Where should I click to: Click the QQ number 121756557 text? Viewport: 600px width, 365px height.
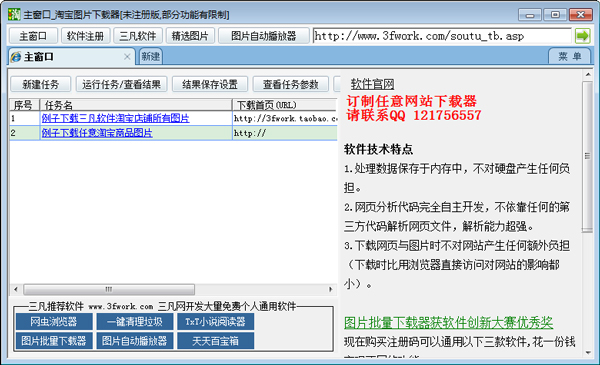[447, 115]
